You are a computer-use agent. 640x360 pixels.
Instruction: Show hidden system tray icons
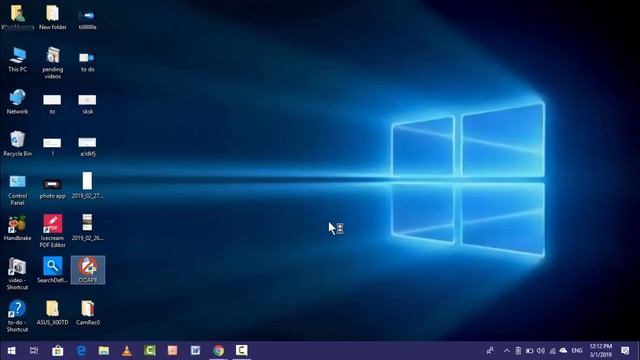click(507, 351)
